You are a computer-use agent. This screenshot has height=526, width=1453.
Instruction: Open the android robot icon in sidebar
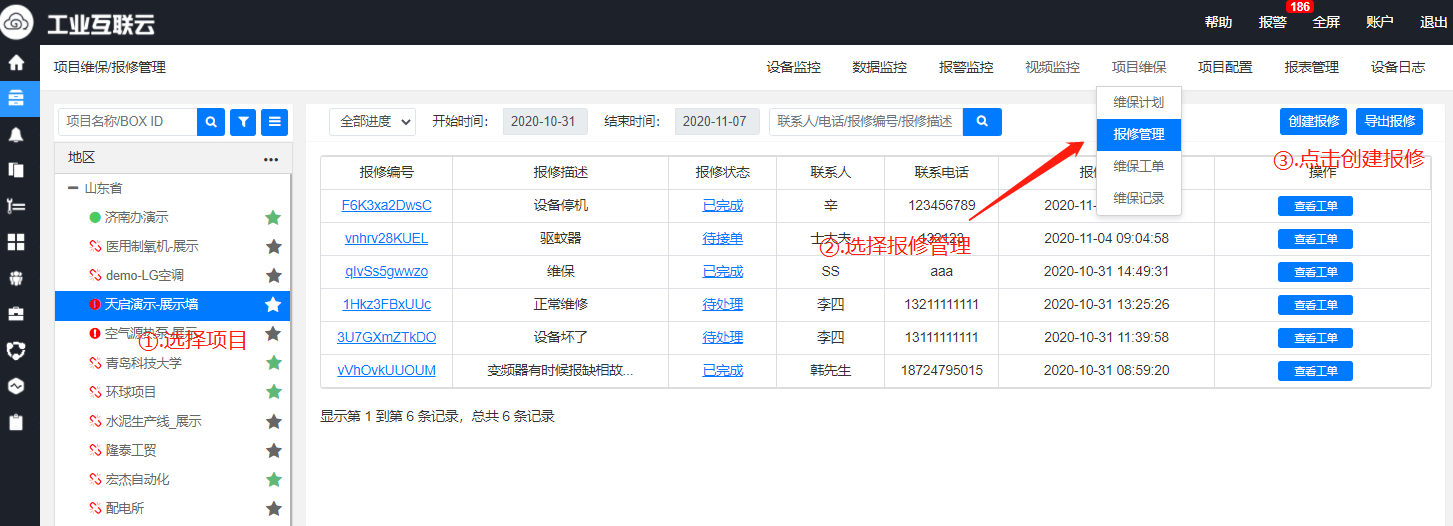(16, 278)
